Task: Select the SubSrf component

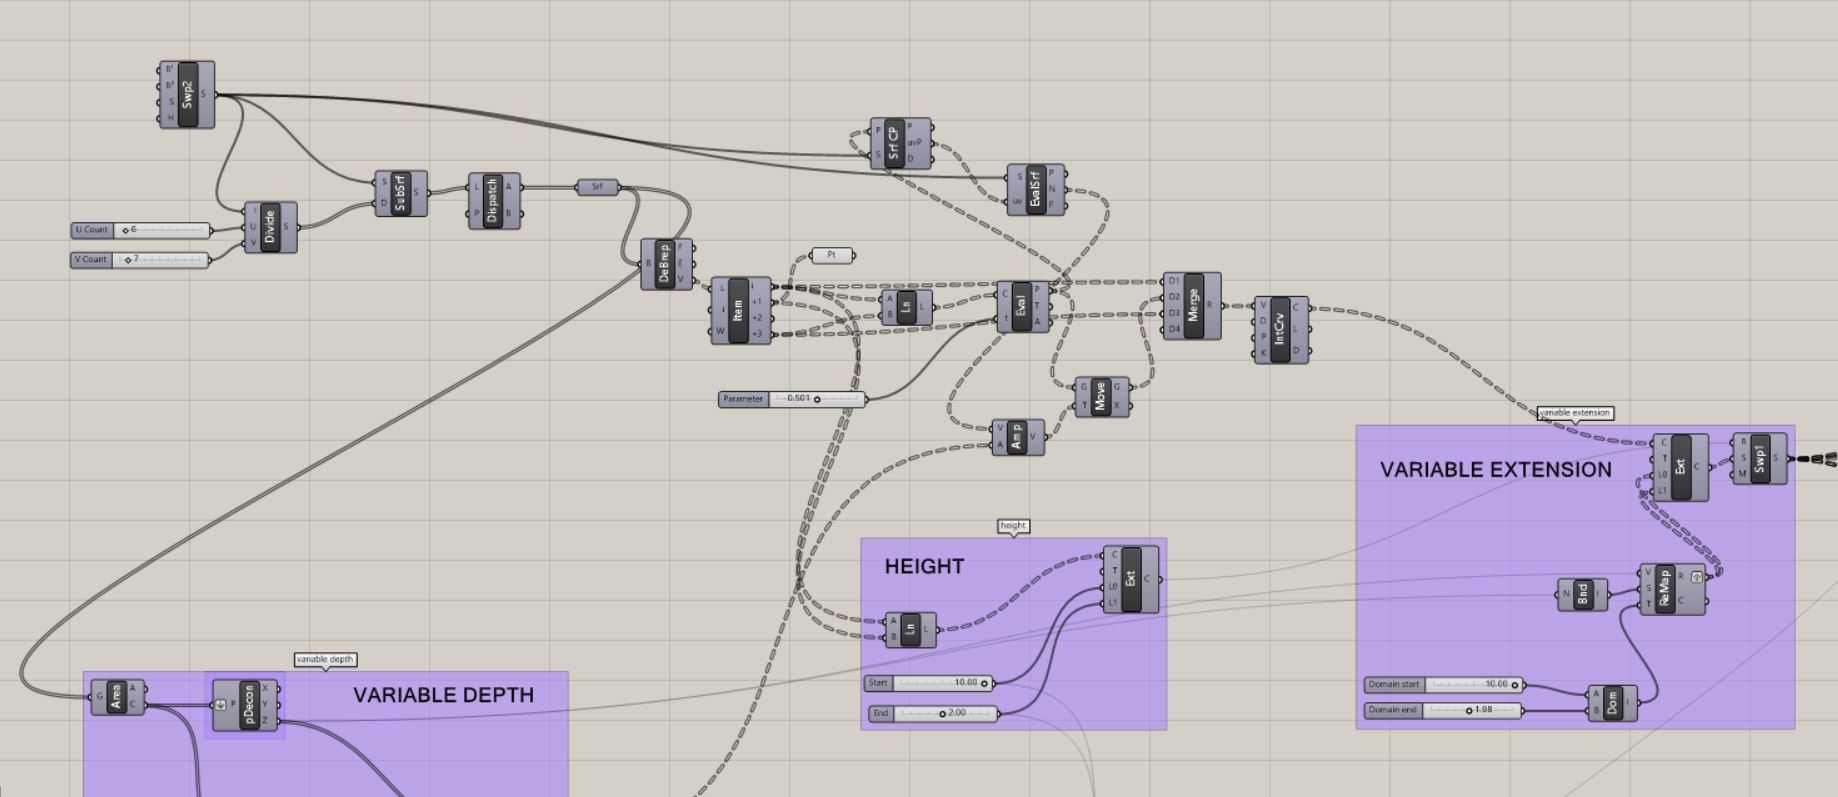Action: click(401, 193)
